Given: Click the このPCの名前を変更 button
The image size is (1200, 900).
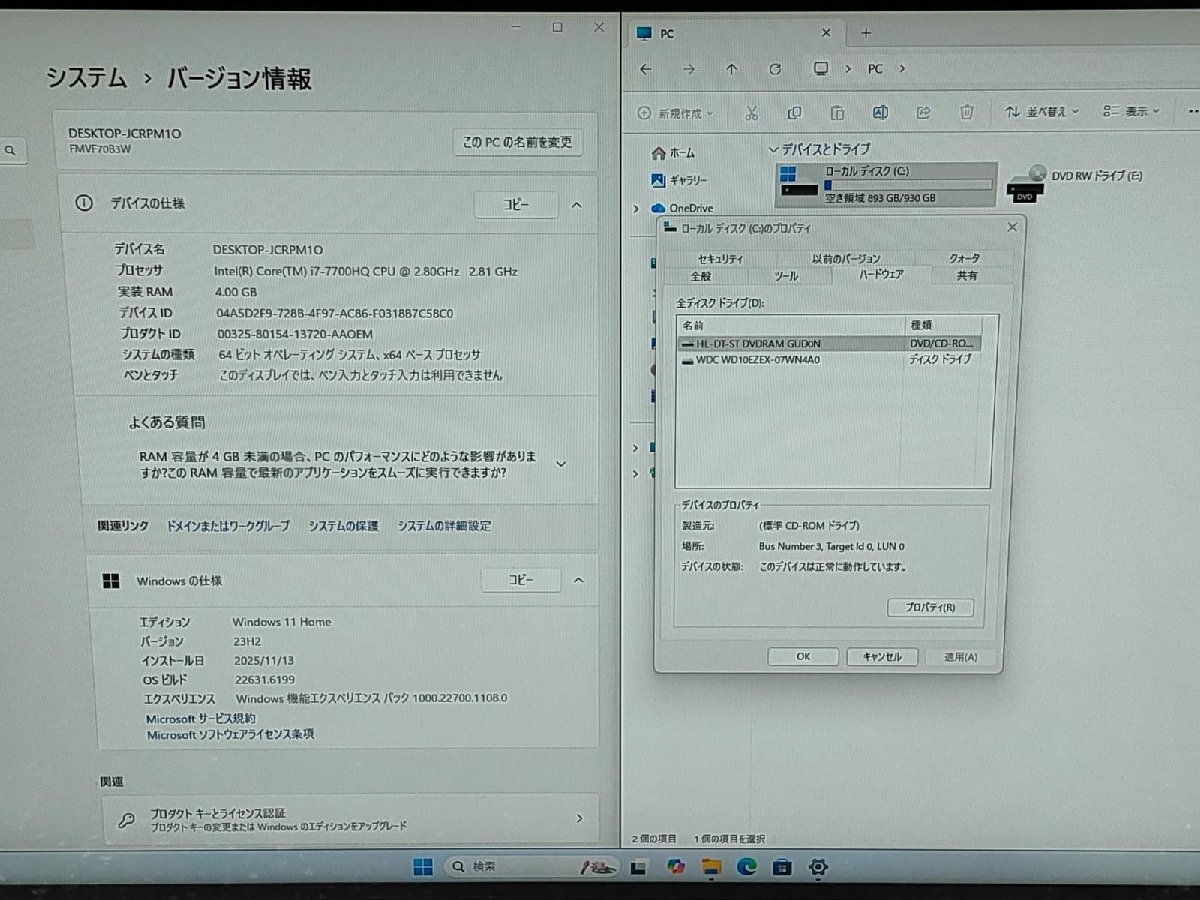Looking at the screenshot, I should [516, 142].
